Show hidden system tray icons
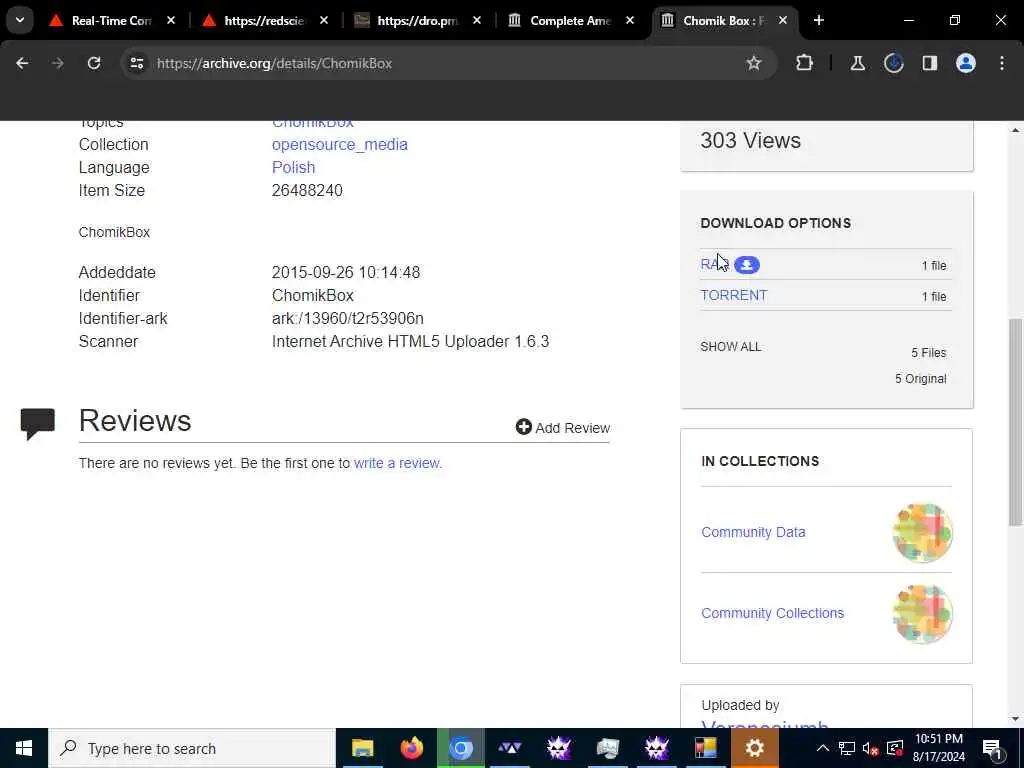This screenshot has width=1024, height=768. pyautogui.click(x=823, y=748)
